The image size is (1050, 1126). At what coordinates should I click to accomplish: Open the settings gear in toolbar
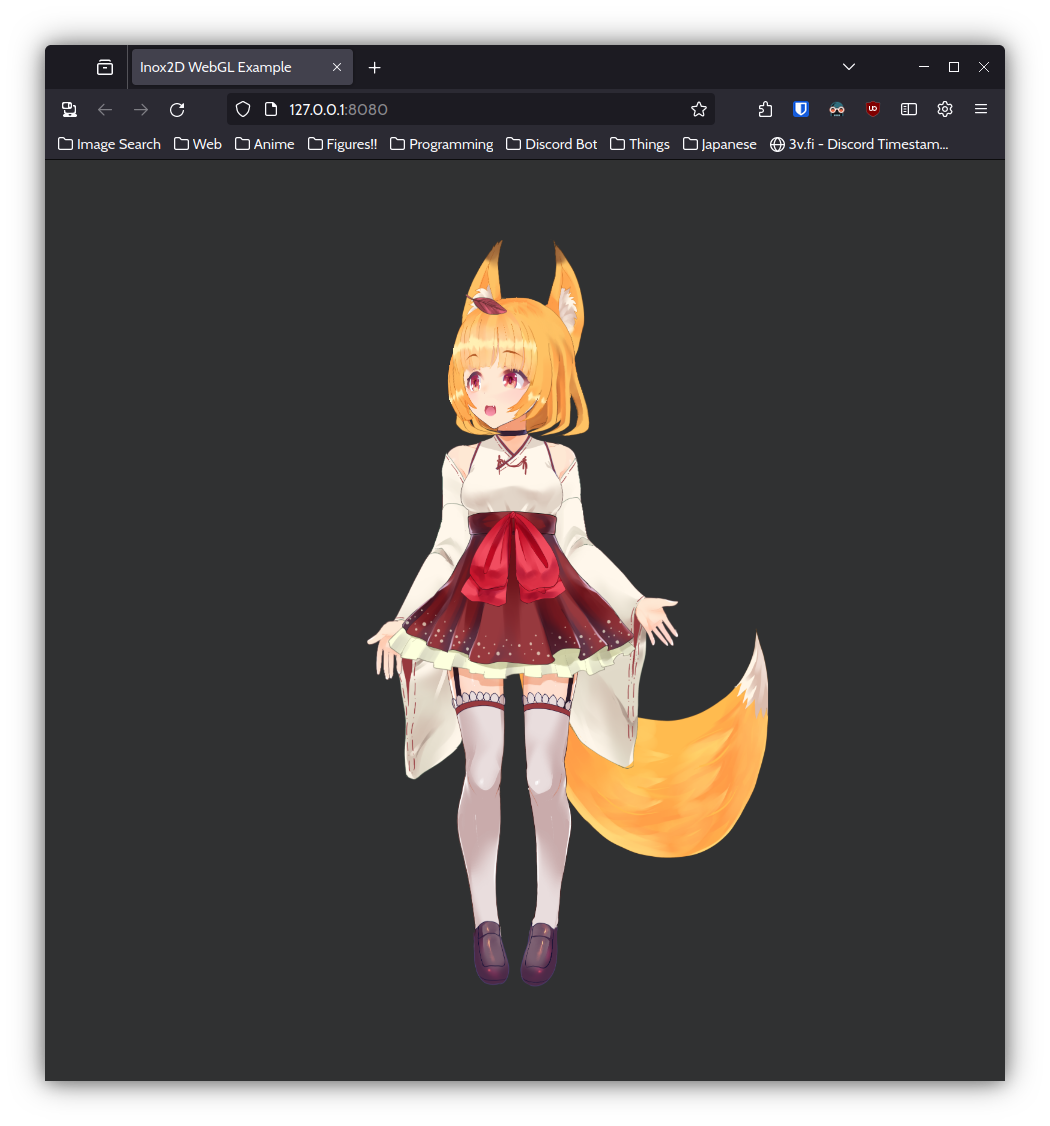pyautogui.click(x=944, y=109)
